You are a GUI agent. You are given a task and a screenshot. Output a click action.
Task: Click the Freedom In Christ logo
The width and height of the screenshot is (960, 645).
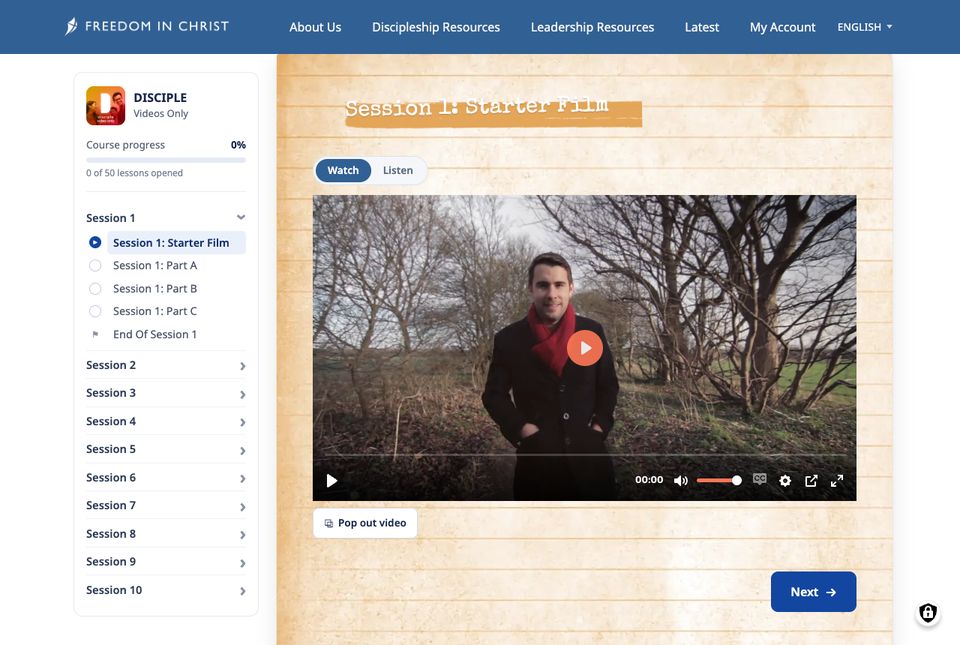tap(147, 26)
